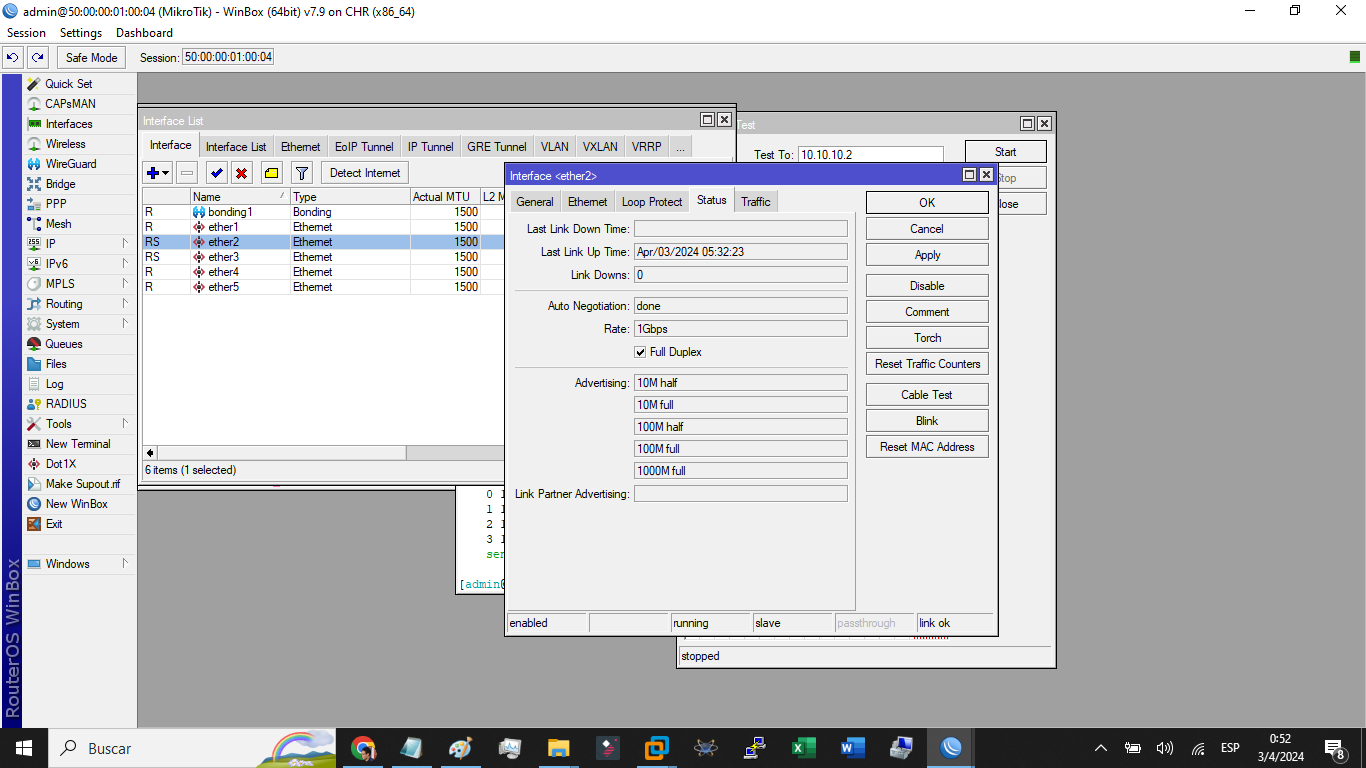Click the yellow Comment toolbar icon
The height and width of the screenshot is (768, 1366).
tap(271, 173)
